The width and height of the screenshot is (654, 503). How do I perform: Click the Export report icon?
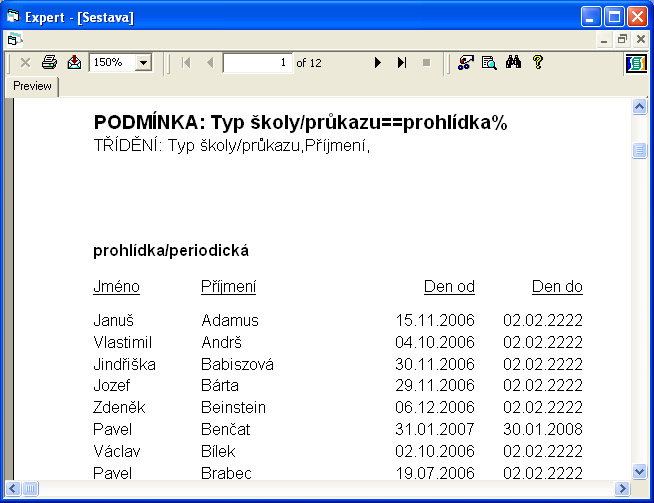click(74, 63)
